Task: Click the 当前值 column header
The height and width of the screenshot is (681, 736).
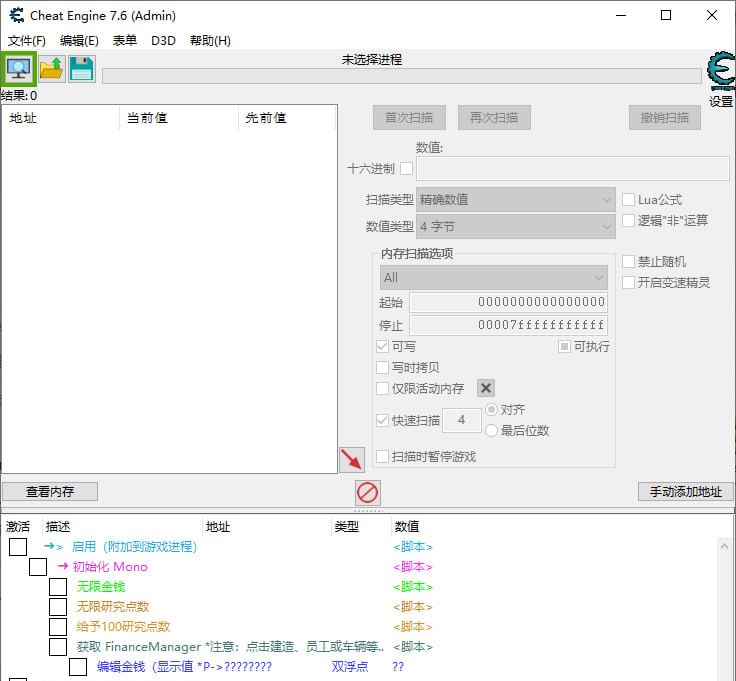Action: coord(179,118)
